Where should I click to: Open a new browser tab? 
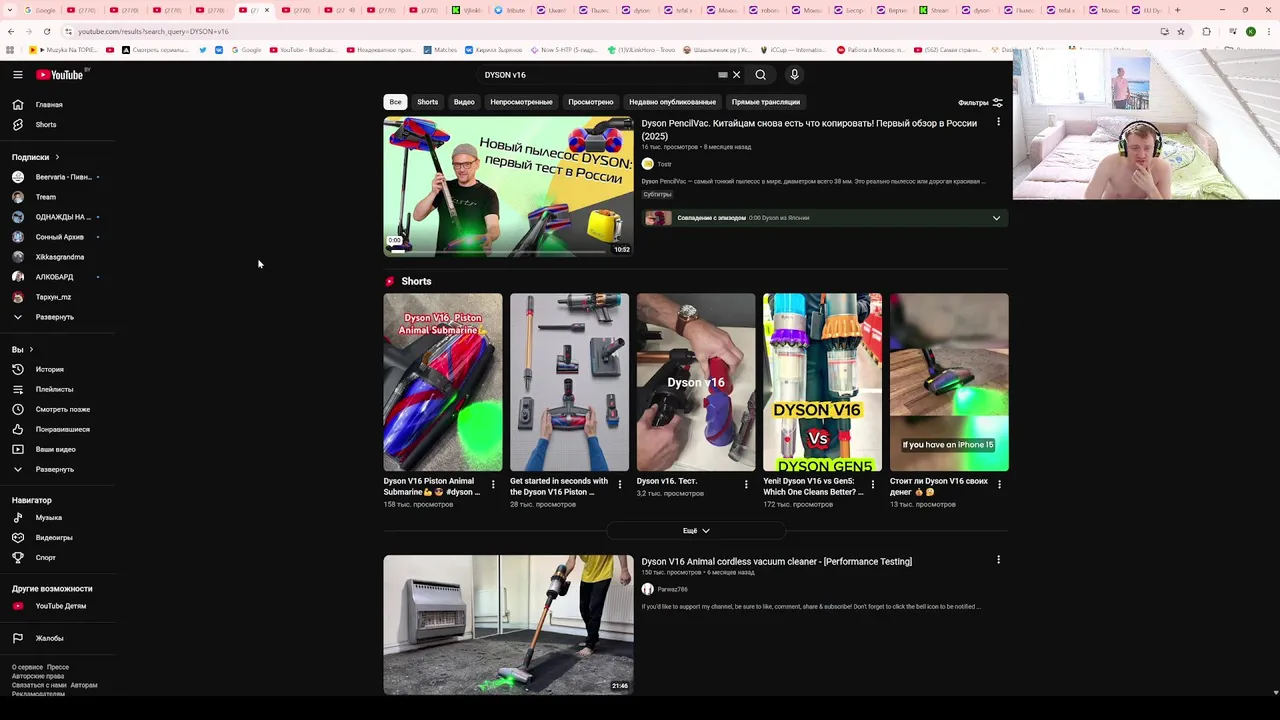pyautogui.click(x=1177, y=10)
